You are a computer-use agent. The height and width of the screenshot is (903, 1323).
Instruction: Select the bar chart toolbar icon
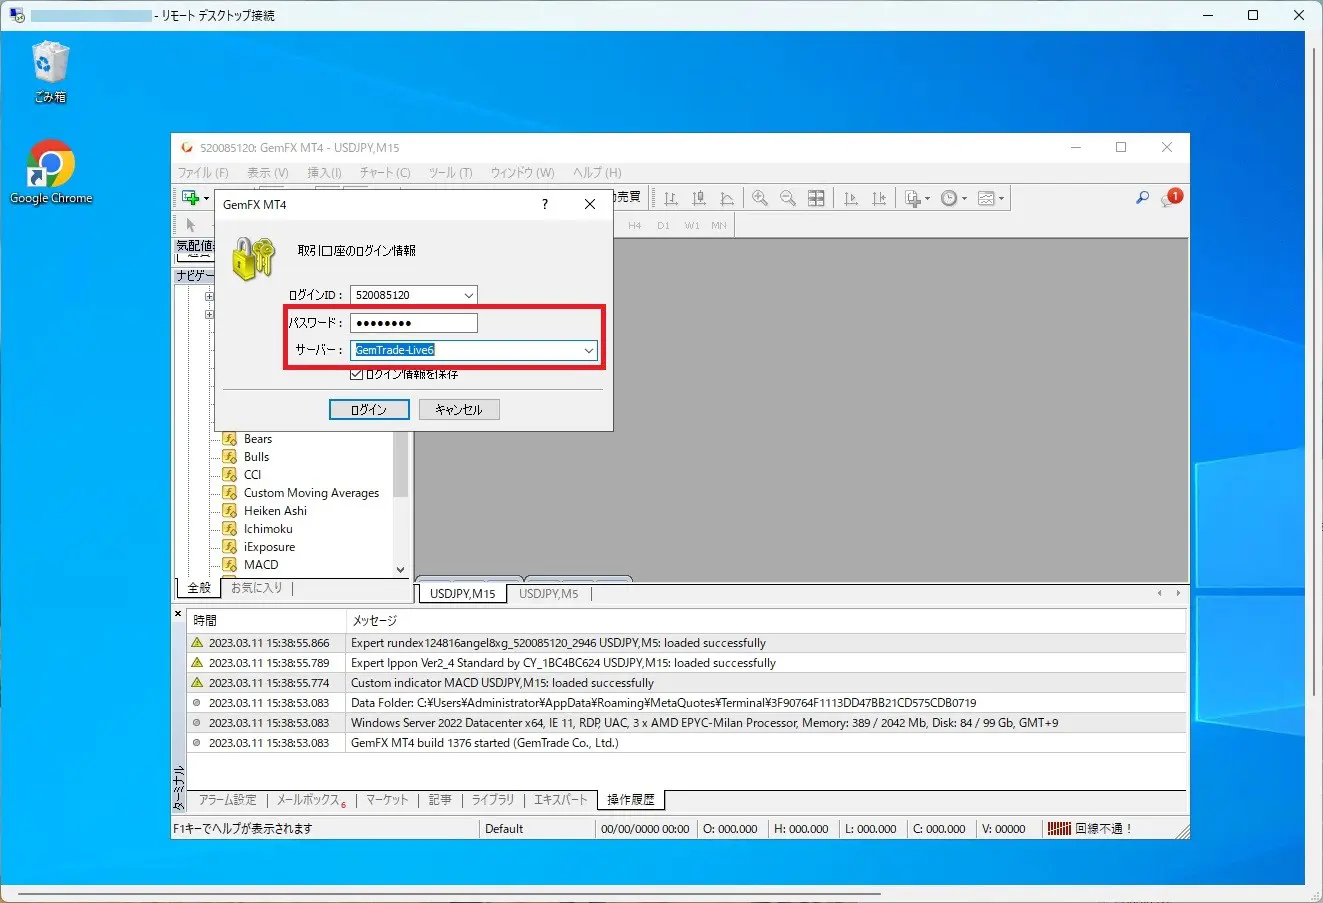pyautogui.click(x=671, y=198)
